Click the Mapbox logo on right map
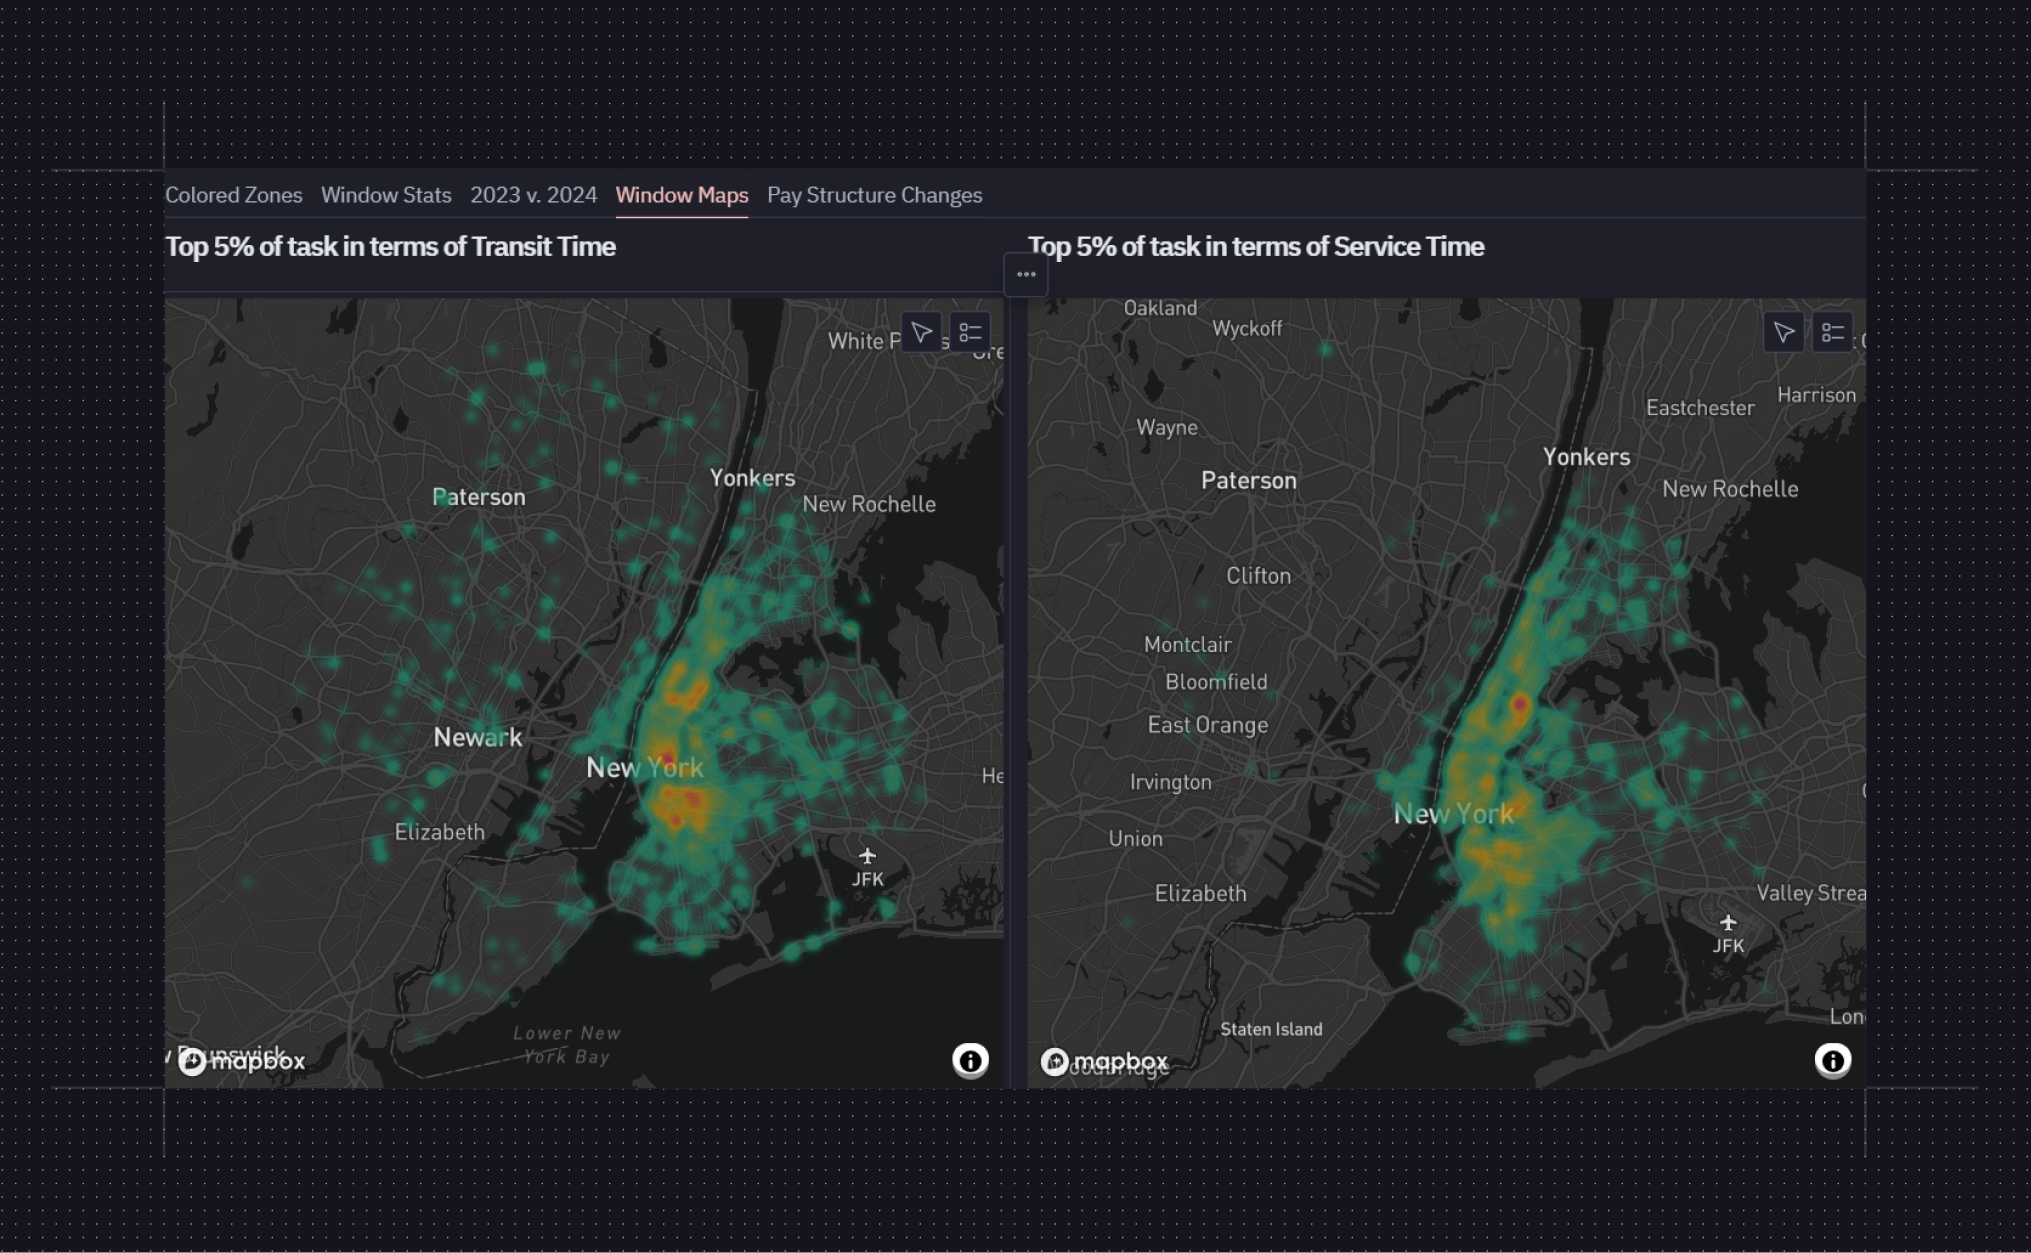 (1104, 1061)
